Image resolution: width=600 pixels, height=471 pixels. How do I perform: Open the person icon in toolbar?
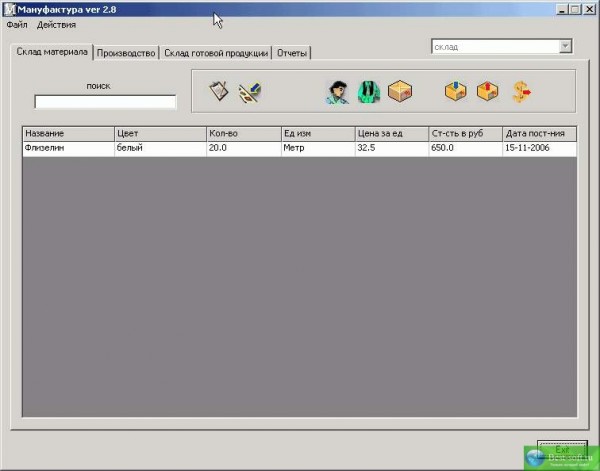click(337, 92)
